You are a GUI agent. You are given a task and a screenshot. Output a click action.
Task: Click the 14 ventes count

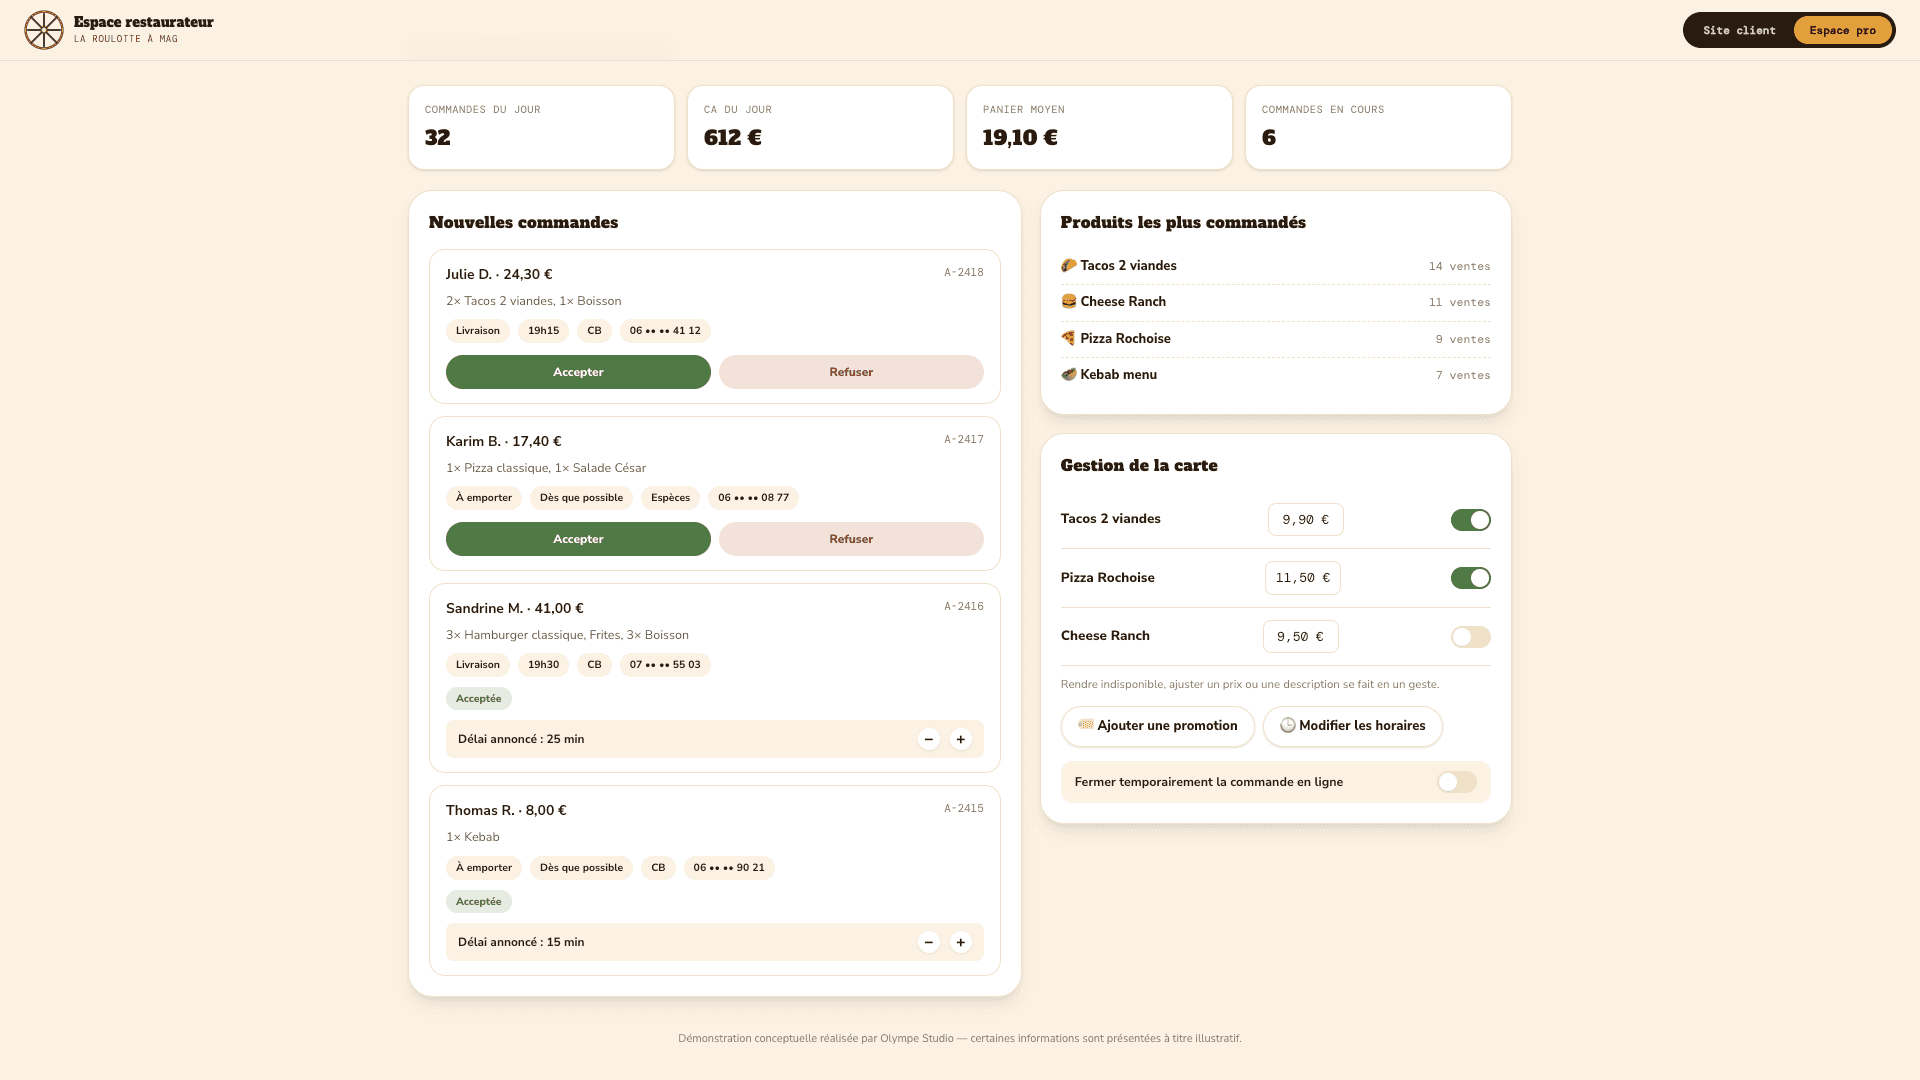click(x=1459, y=266)
